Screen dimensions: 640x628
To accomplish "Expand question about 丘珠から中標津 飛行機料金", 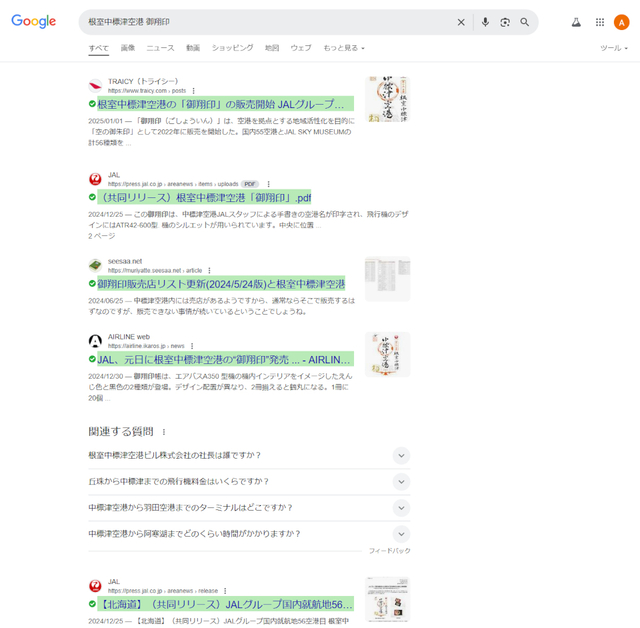I will tap(249, 482).
